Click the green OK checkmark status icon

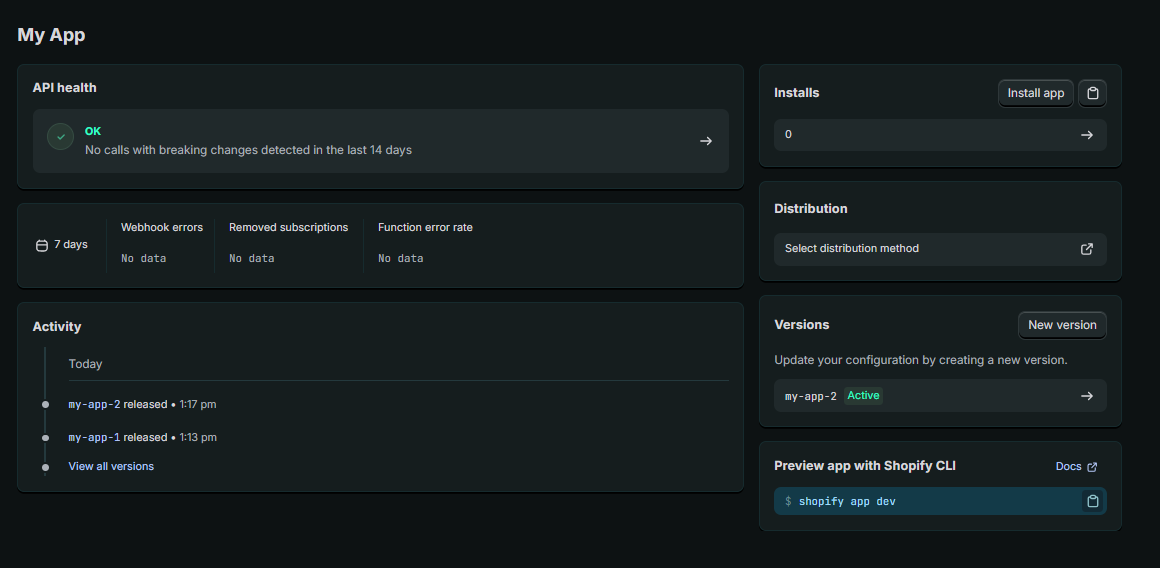pos(61,137)
